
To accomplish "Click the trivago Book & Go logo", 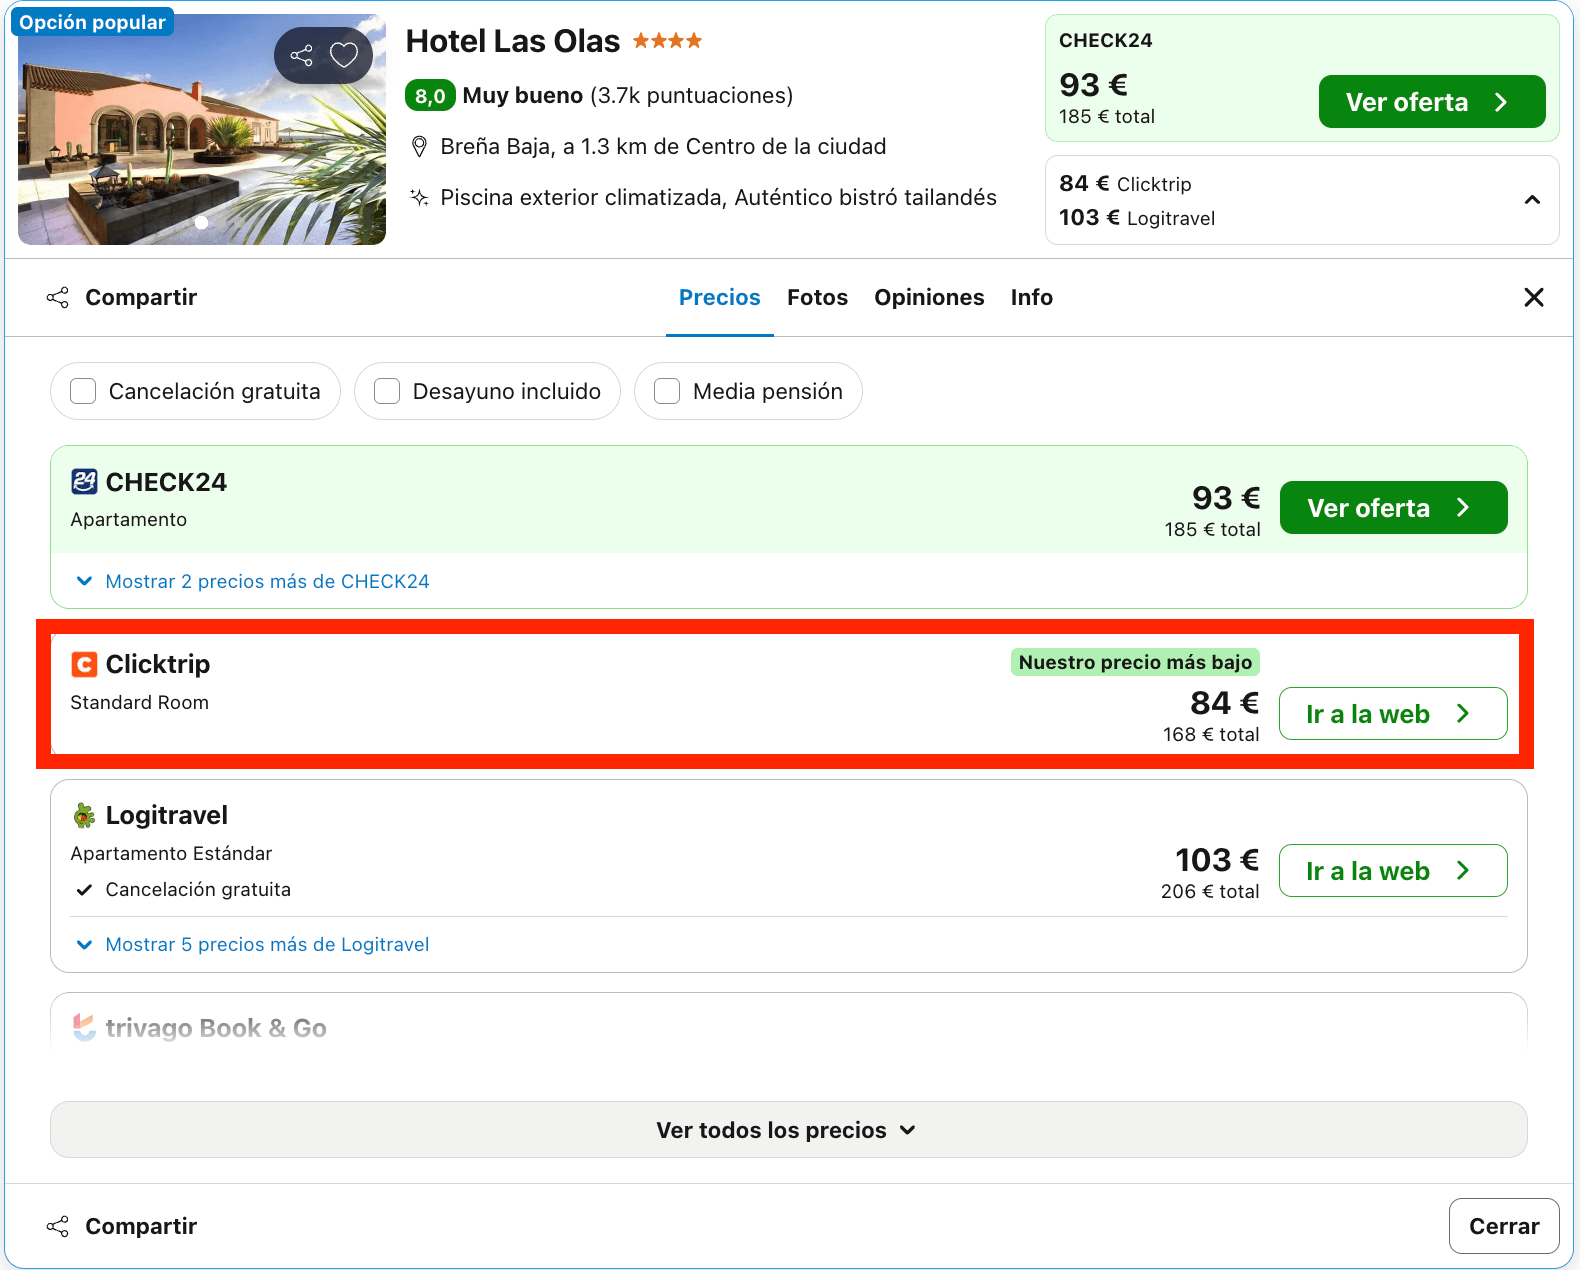I will coord(84,1027).
